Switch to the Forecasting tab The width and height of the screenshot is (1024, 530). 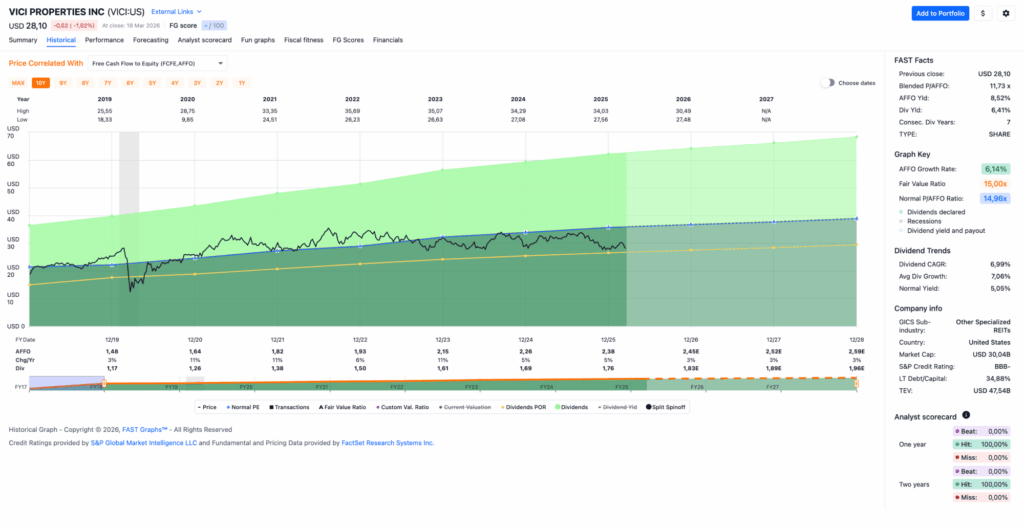150,40
